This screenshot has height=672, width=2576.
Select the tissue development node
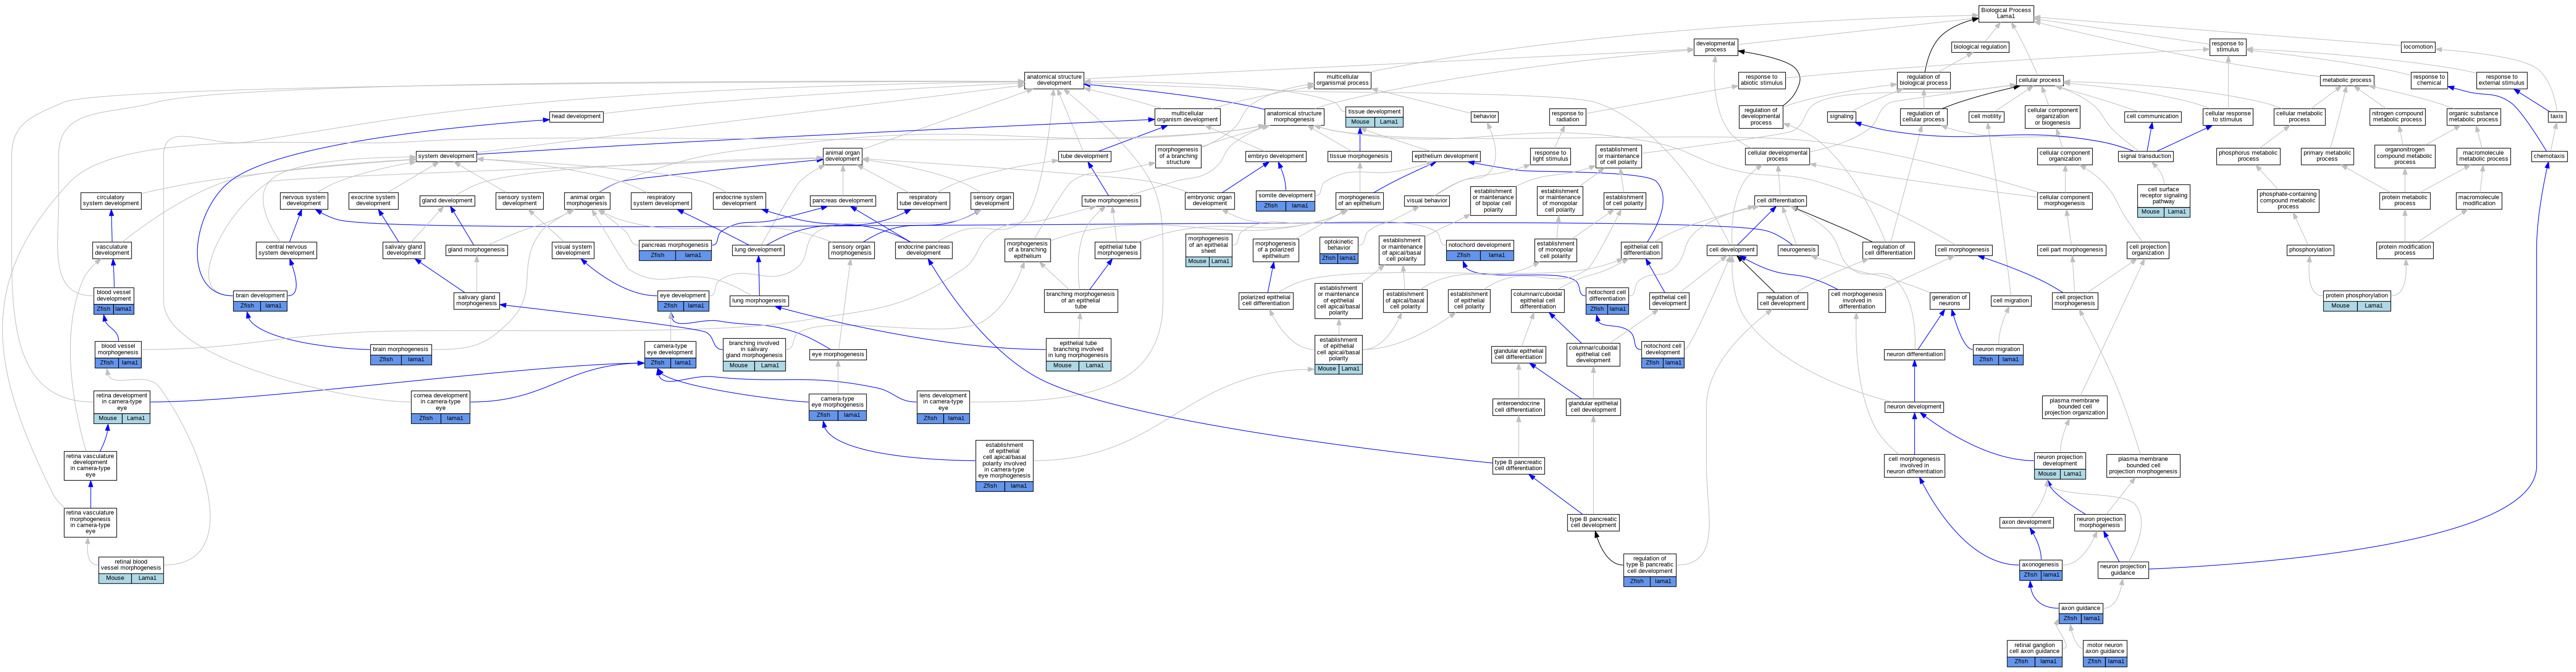coord(1374,117)
